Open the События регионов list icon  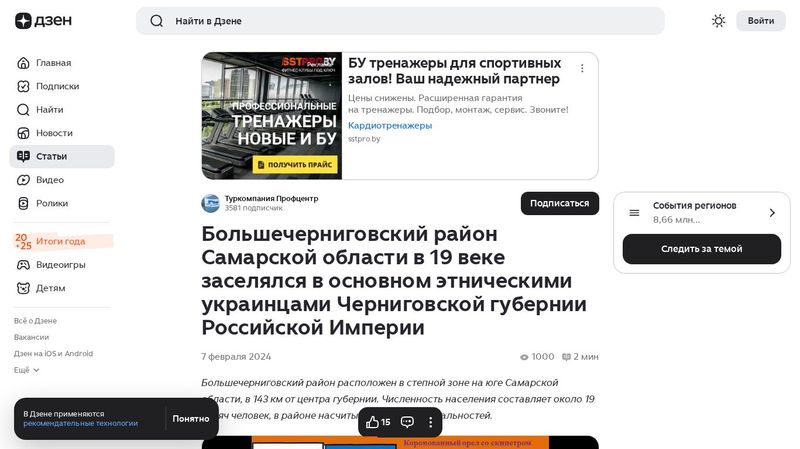point(634,213)
